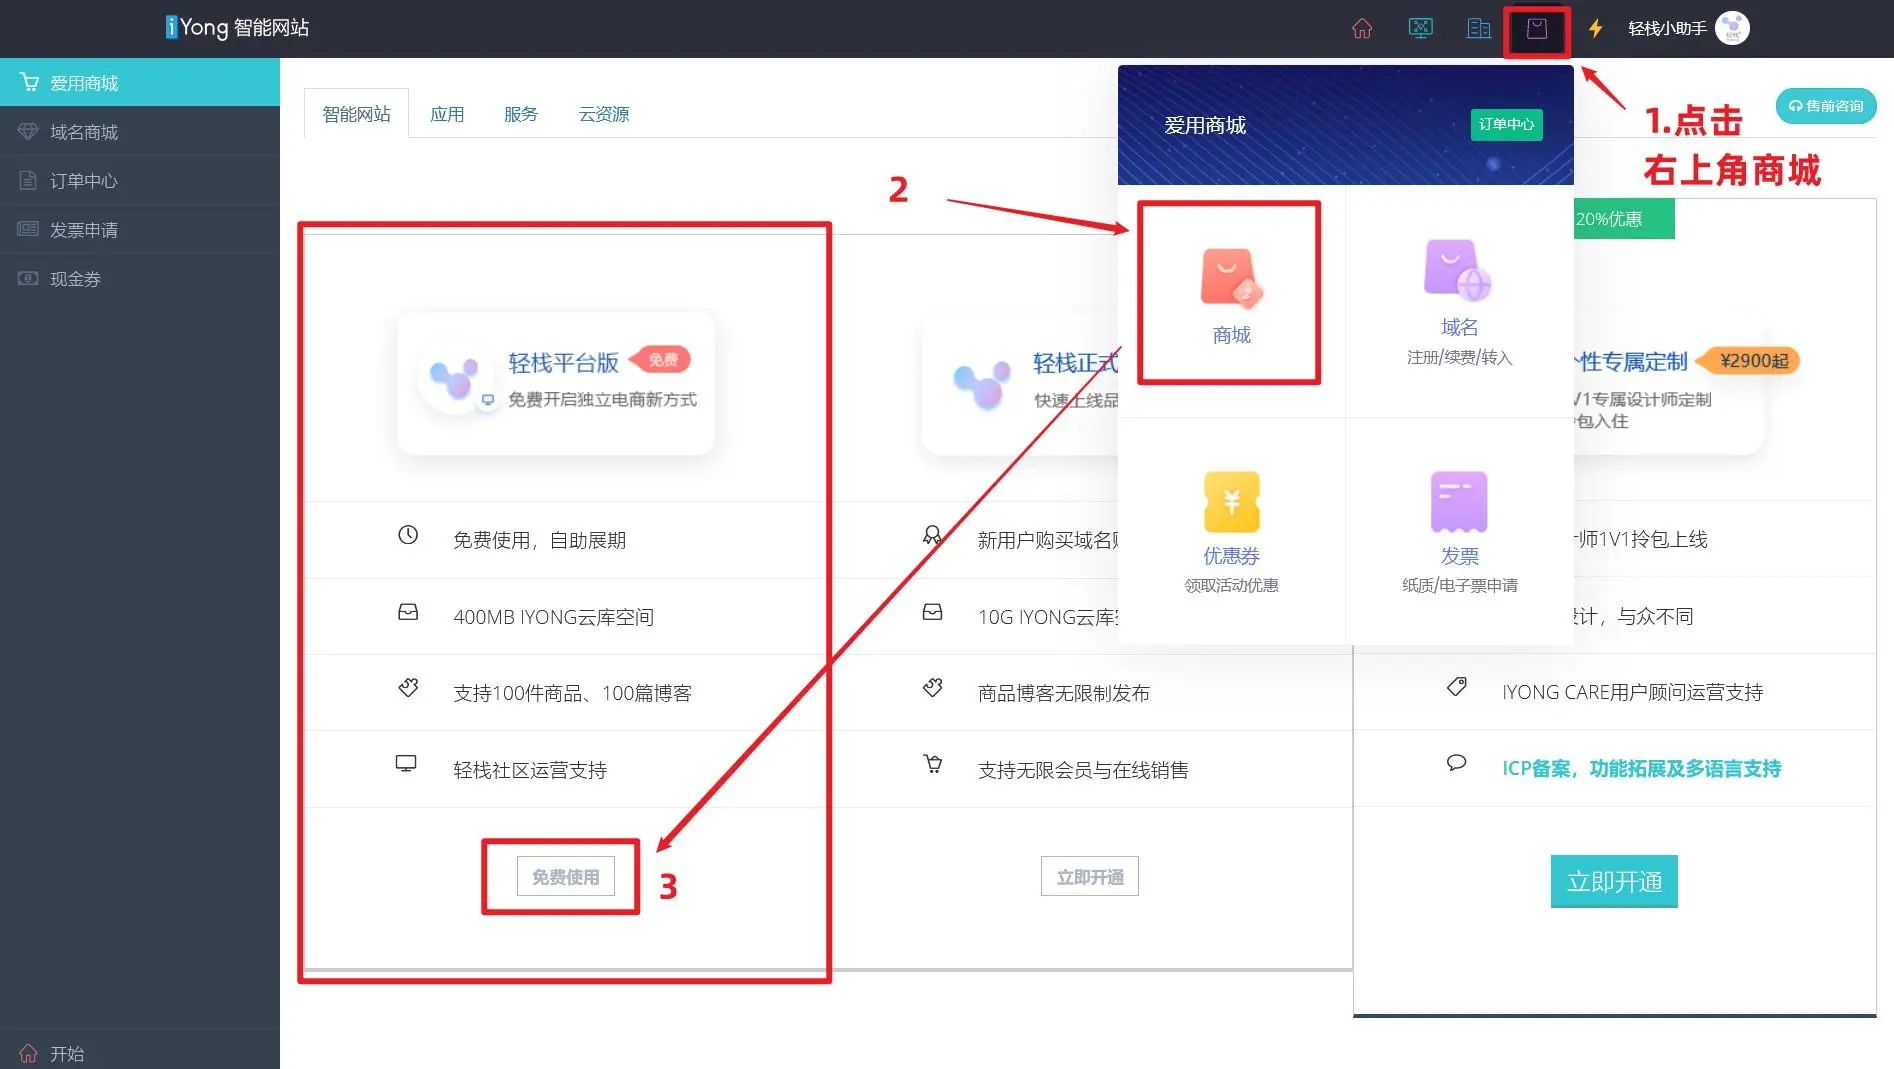
Task: Click the lightning bolt icon
Action: (1596, 29)
